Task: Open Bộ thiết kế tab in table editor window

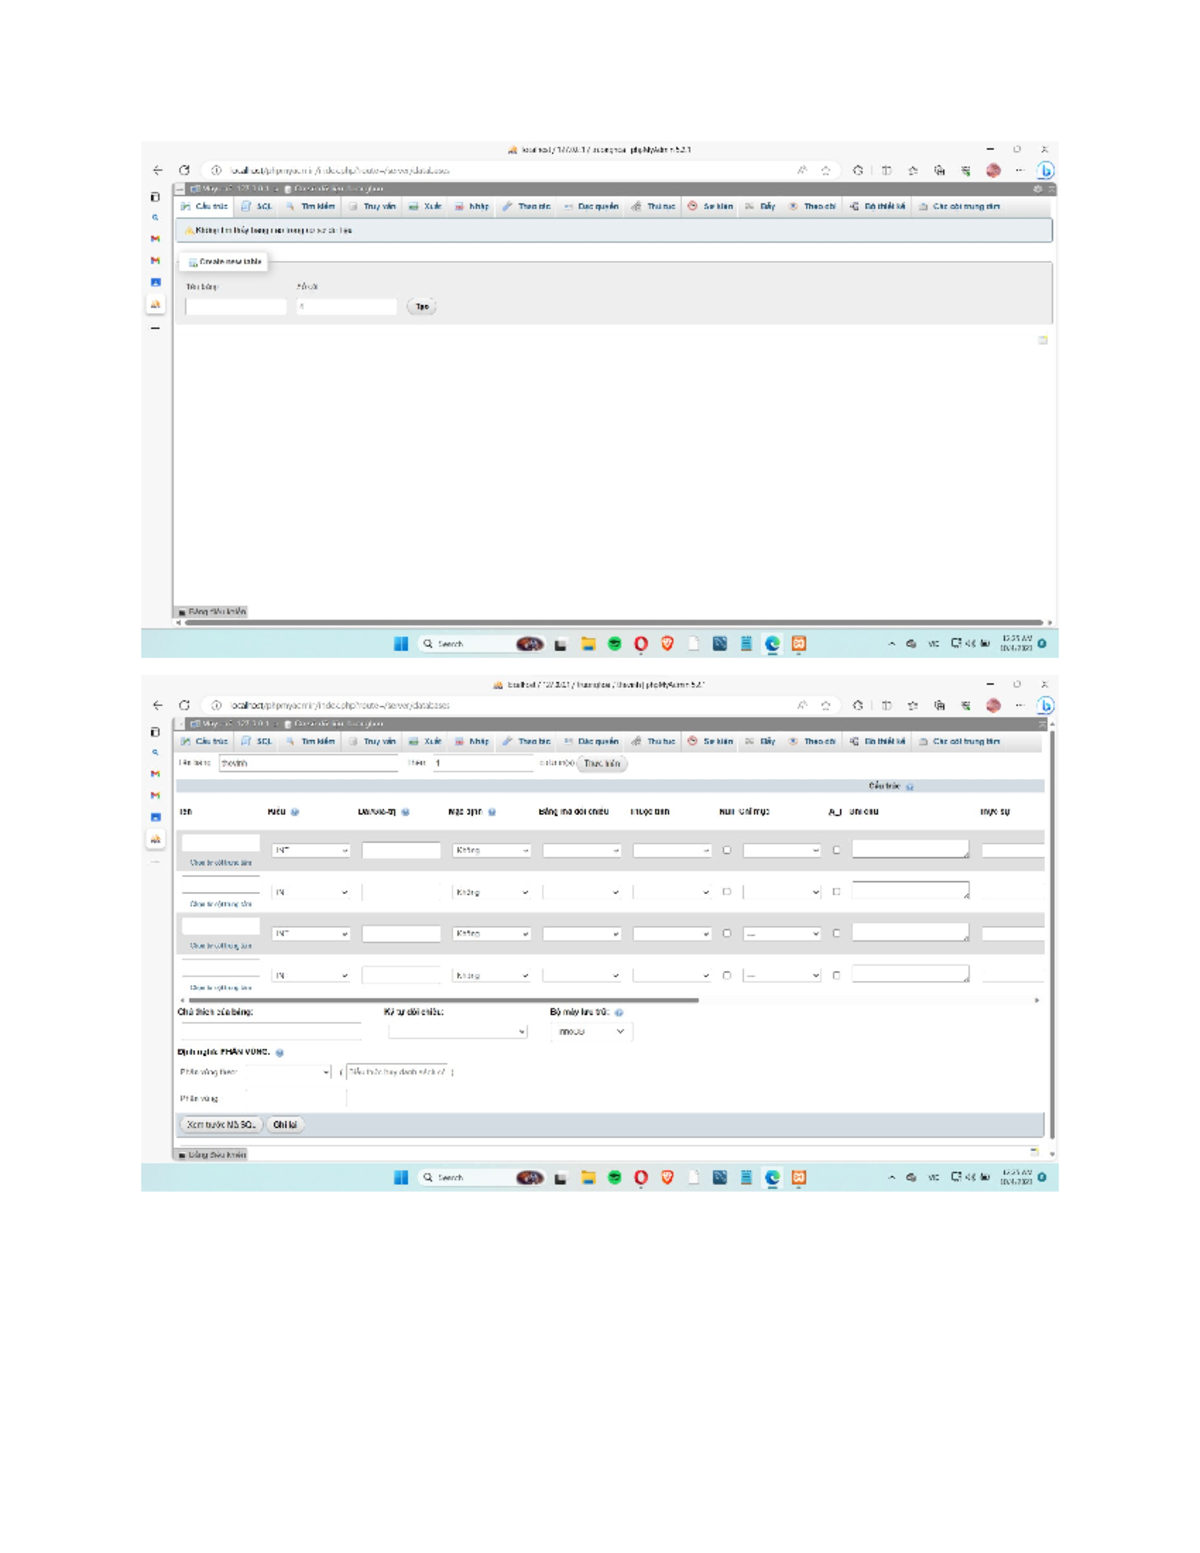Action: coord(878,742)
